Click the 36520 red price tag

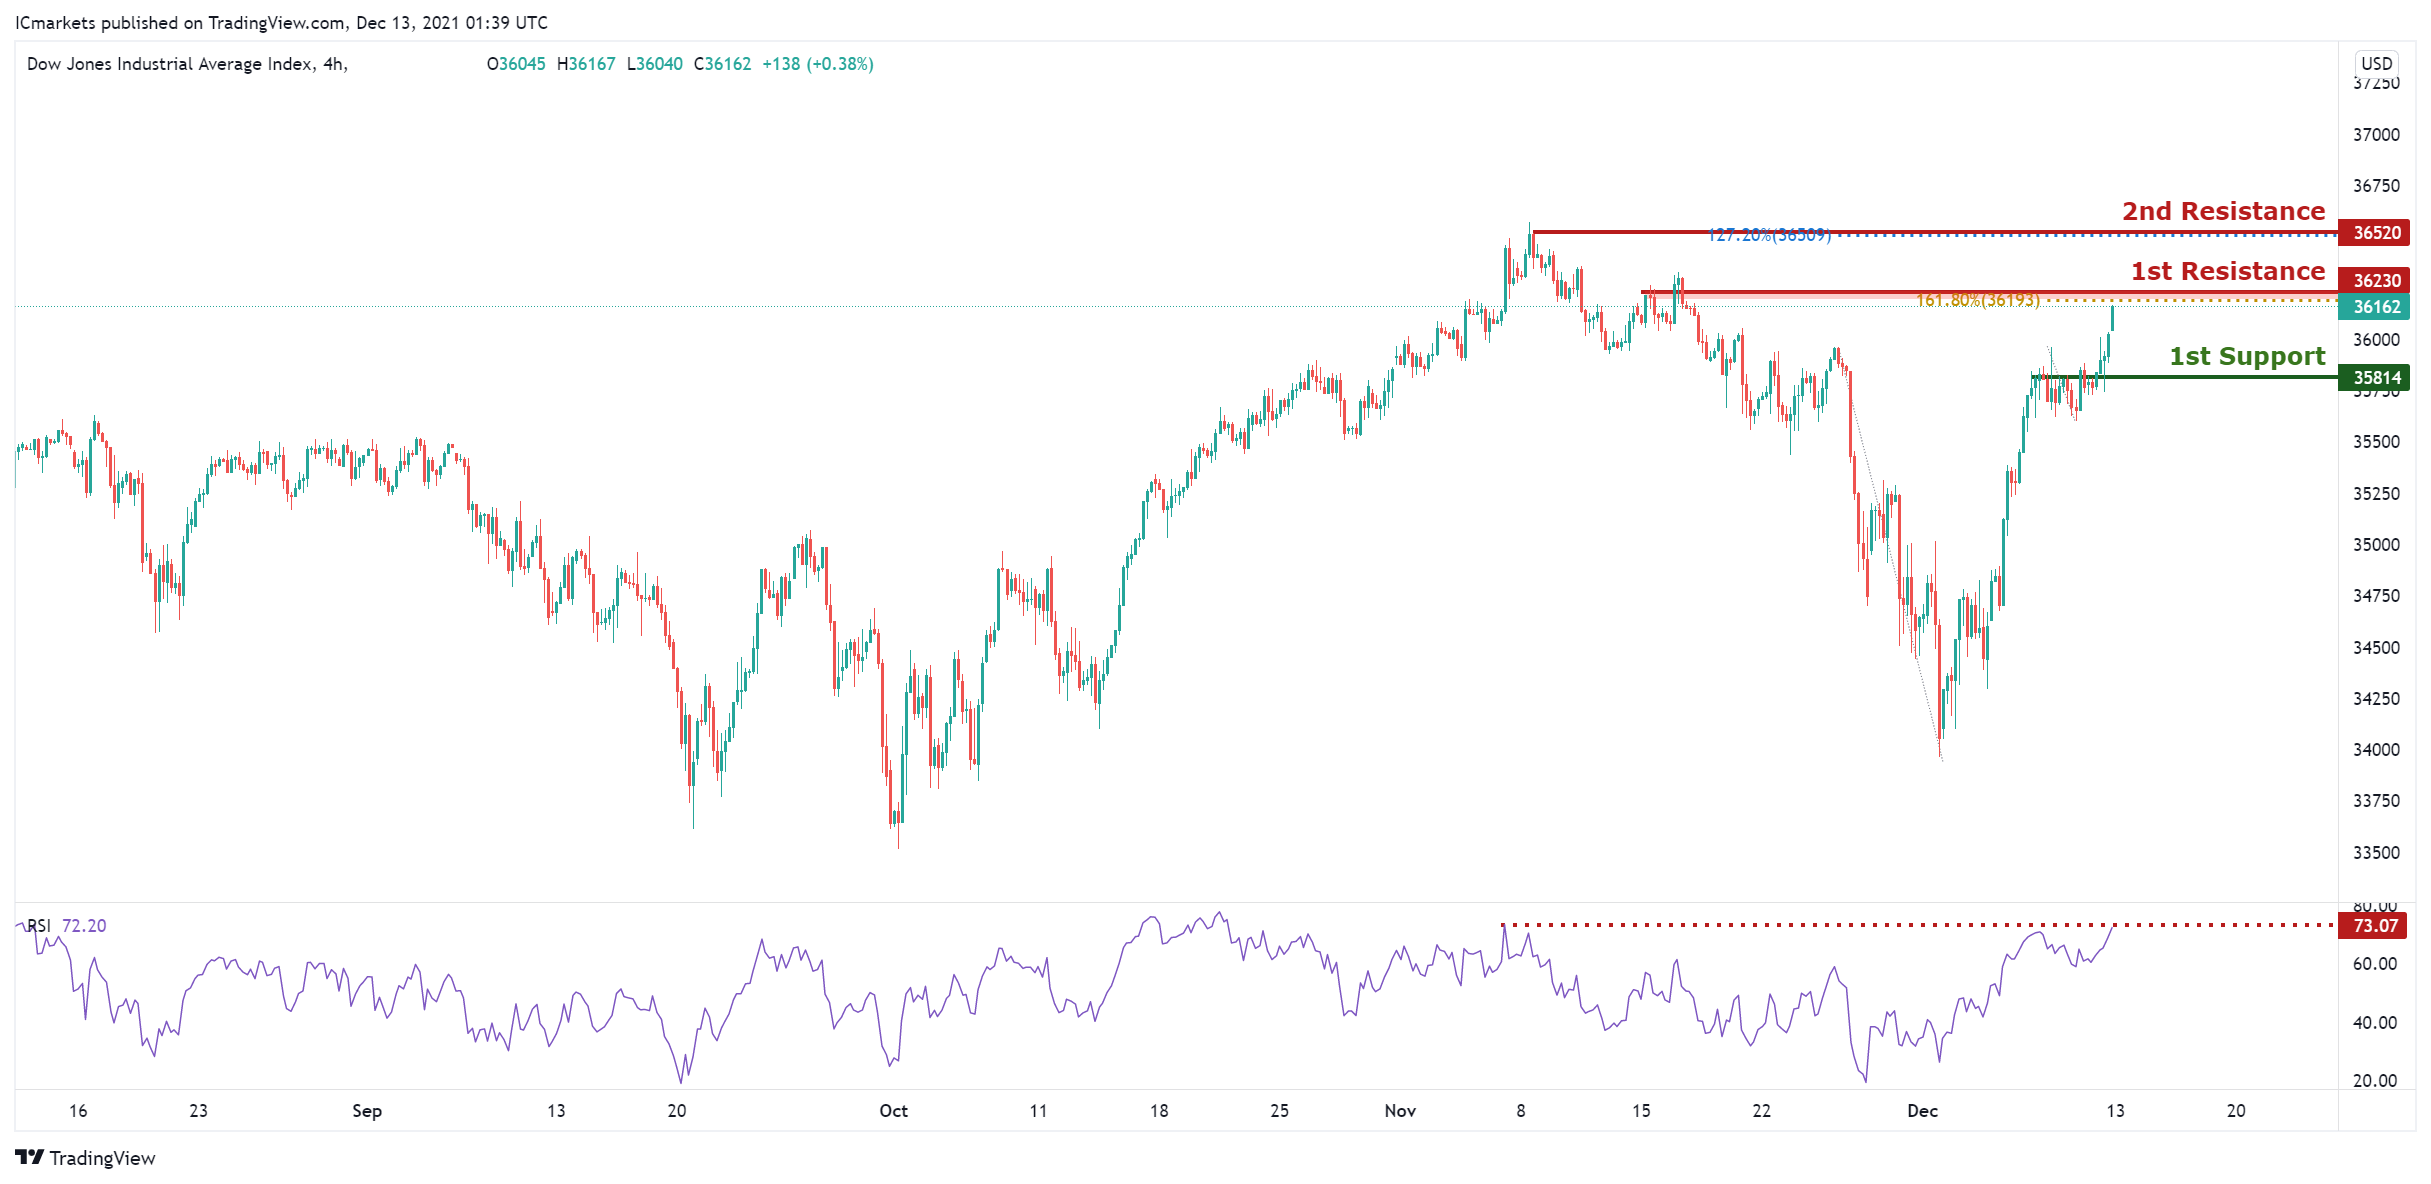[x=2375, y=233]
